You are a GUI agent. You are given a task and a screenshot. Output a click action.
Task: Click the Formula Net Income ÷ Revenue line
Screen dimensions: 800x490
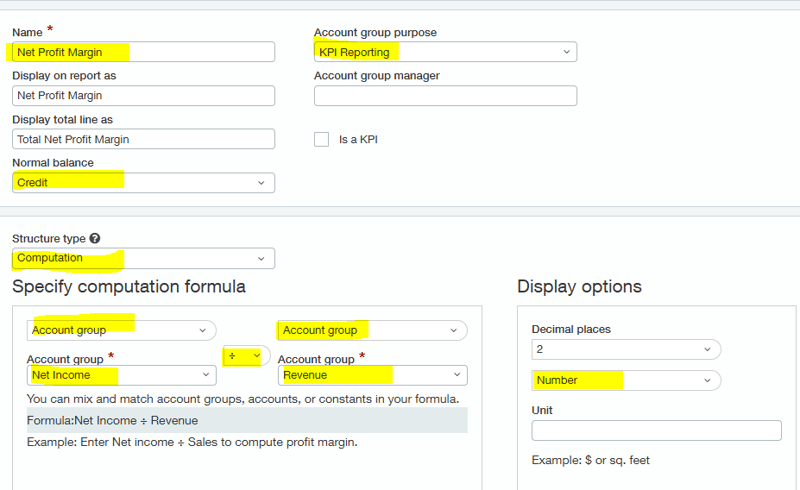[113, 420]
